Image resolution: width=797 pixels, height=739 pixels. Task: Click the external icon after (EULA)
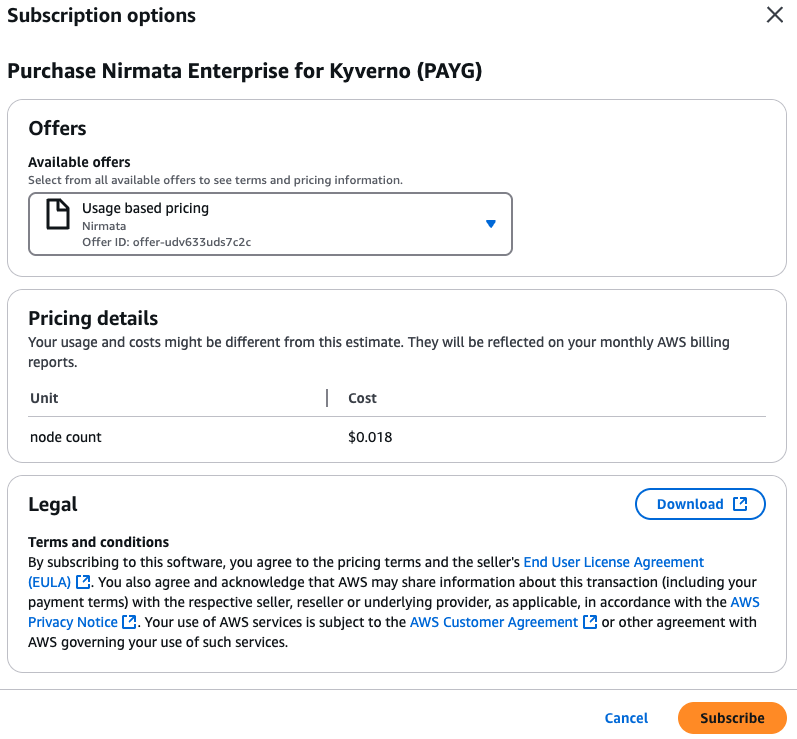coord(83,582)
